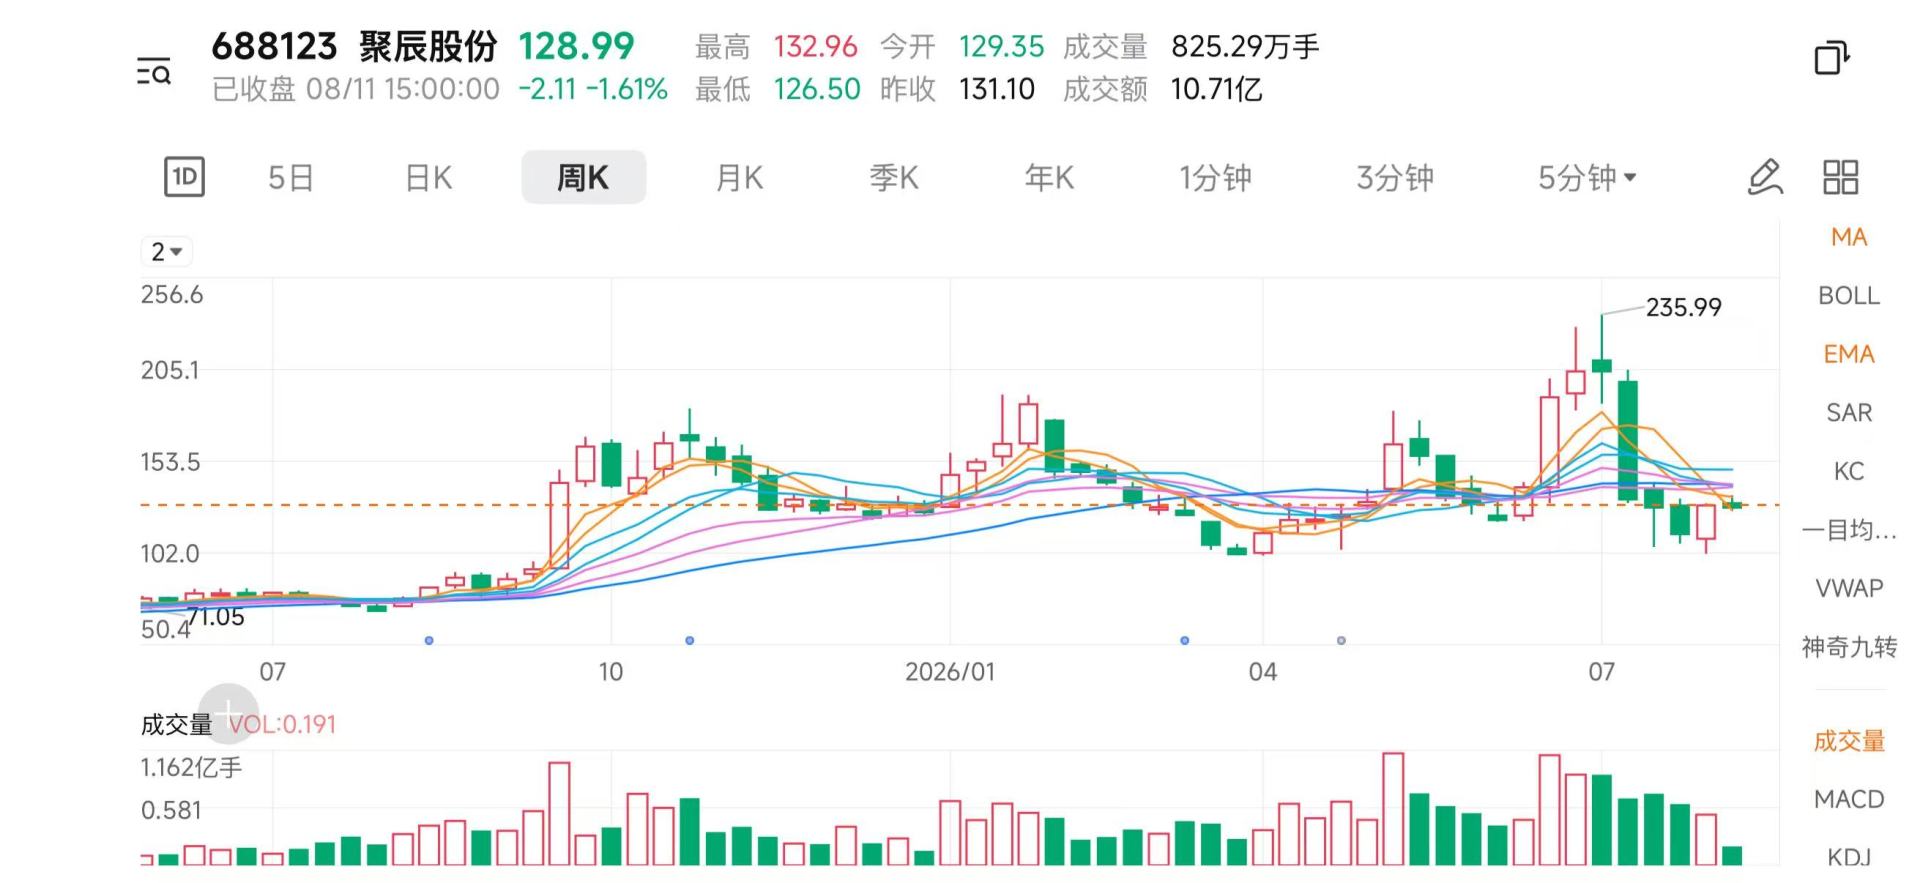This screenshot has width=1920, height=883.
Task: Click the 1.162亿手 volume axis label
Action: pyautogui.click(x=191, y=767)
